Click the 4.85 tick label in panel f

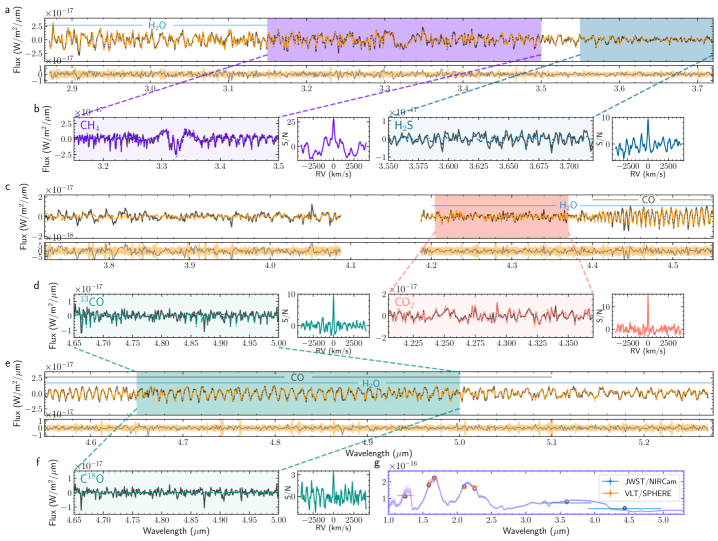(191, 520)
